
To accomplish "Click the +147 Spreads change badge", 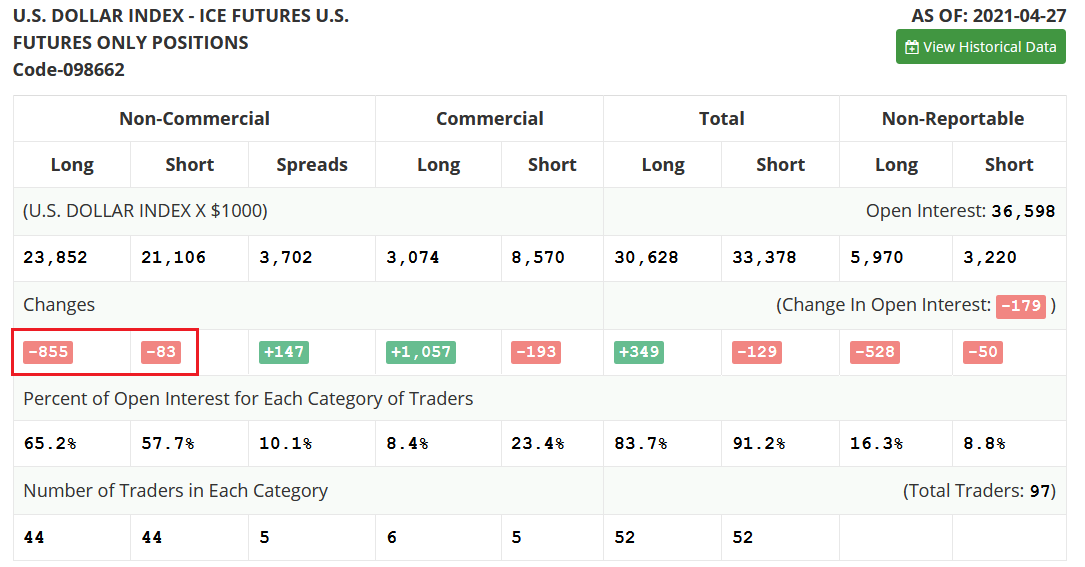I will click(x=284, y=352).
